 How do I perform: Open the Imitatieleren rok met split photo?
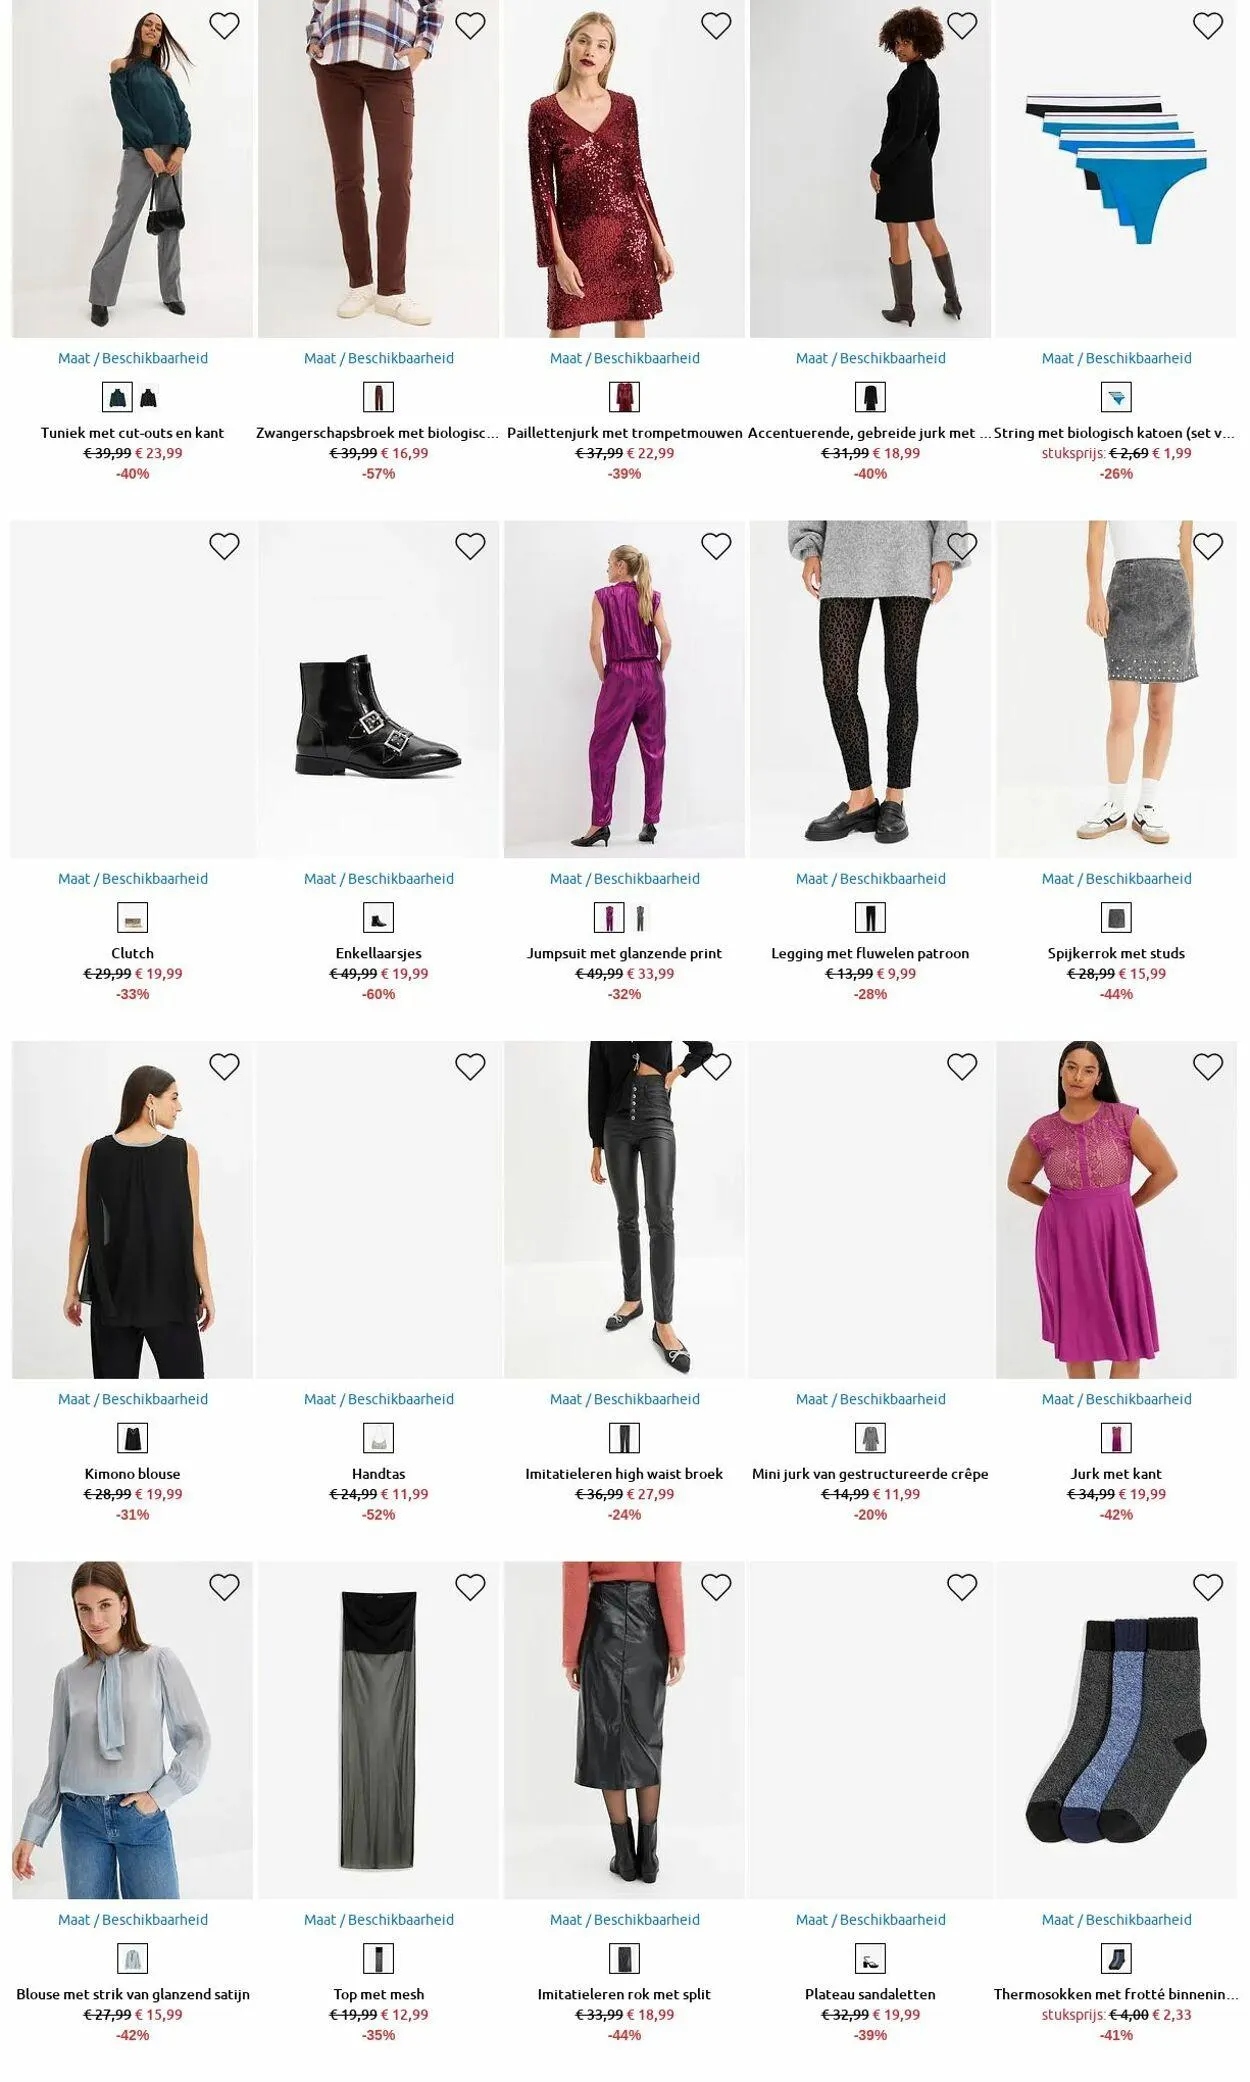(x=625, y=1730)
